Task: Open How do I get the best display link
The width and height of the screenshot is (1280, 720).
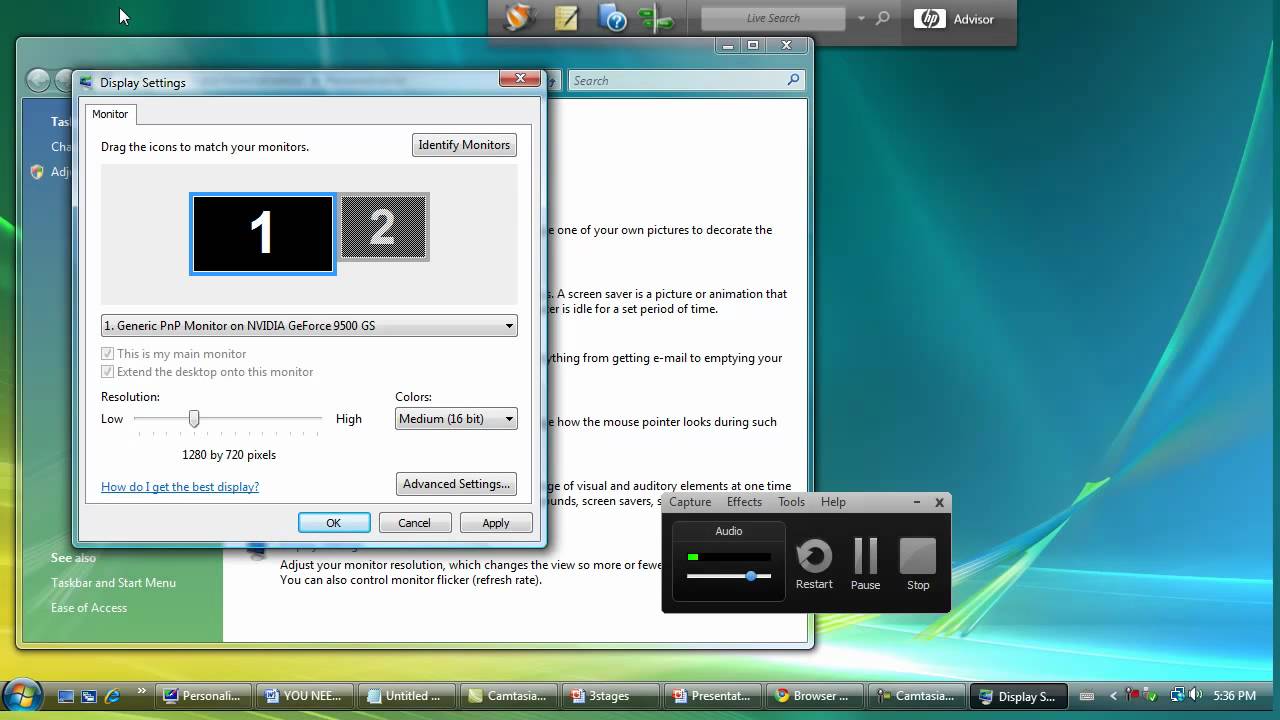Action: 180,487
